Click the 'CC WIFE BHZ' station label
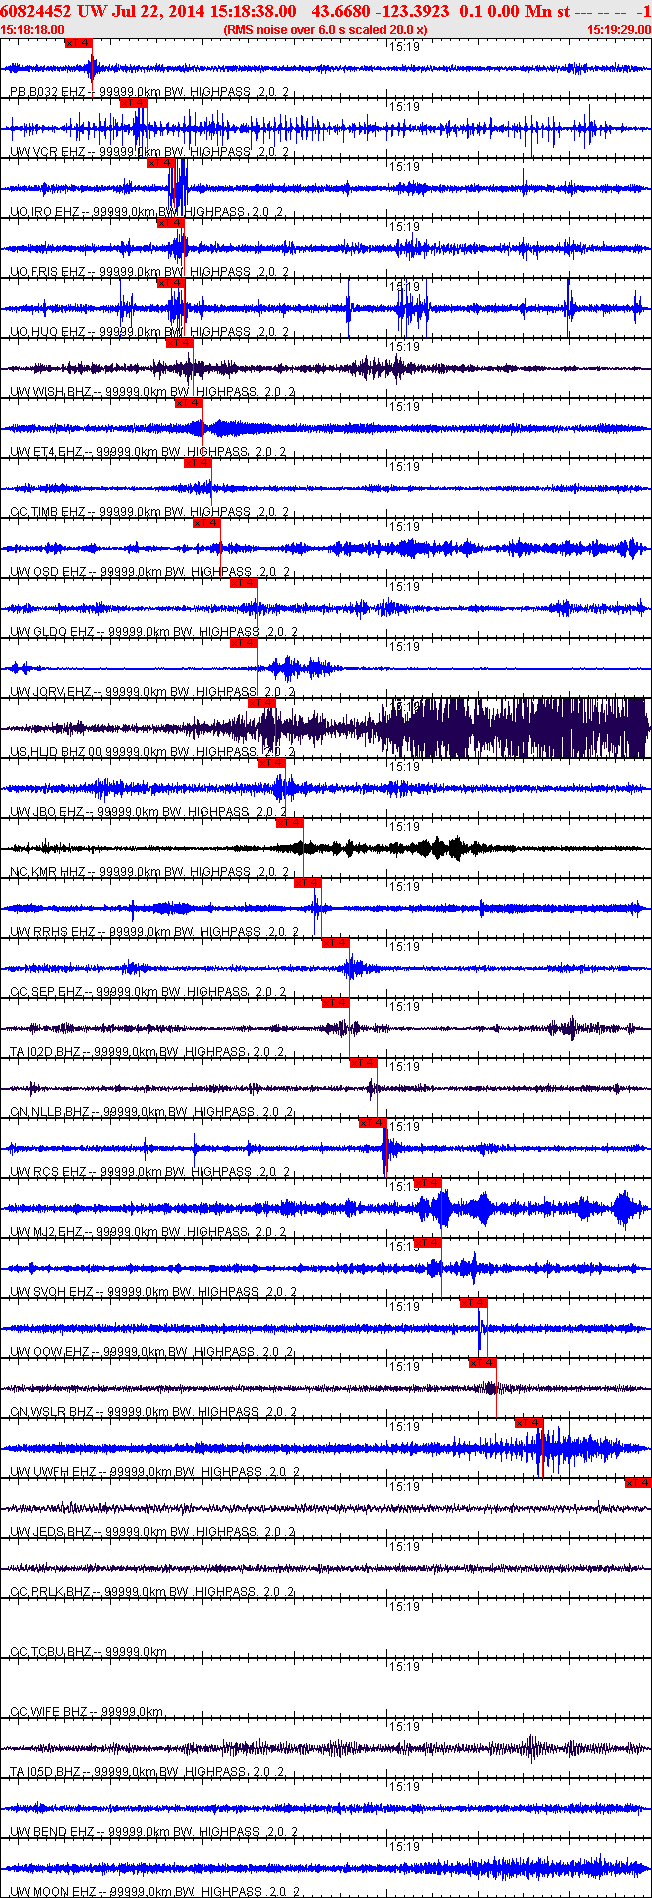 click(x=49, y=1712)
